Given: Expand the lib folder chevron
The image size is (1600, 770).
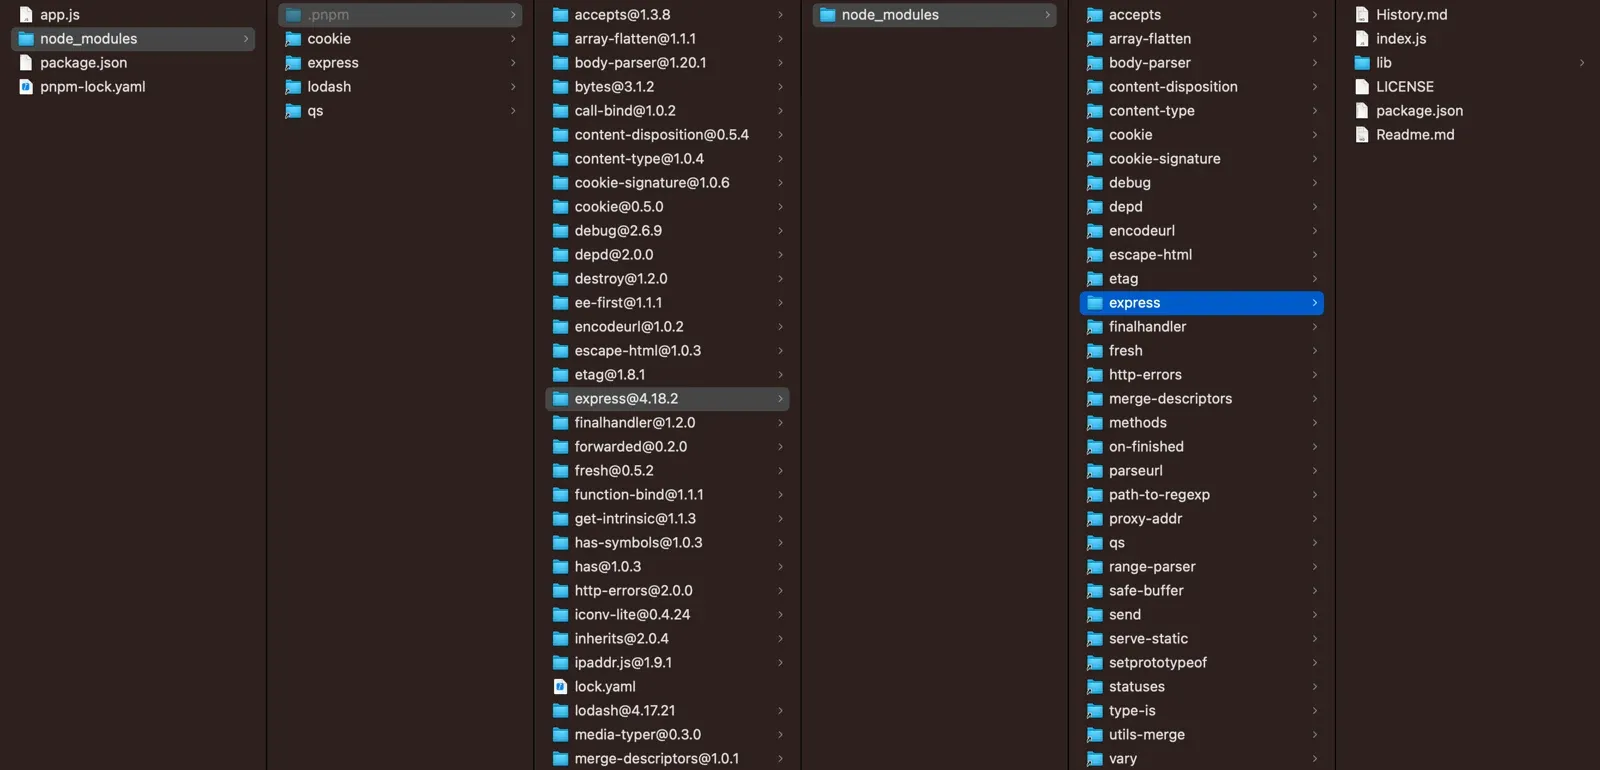Looking at the screenshot, I should (1582, 63).
